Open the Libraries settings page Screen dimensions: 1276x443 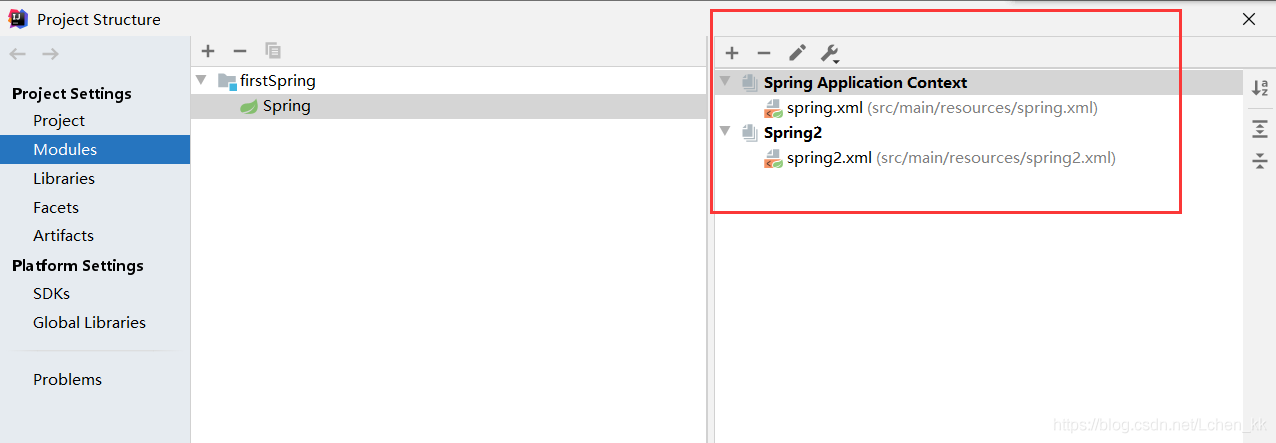click(x=64, y=179)
